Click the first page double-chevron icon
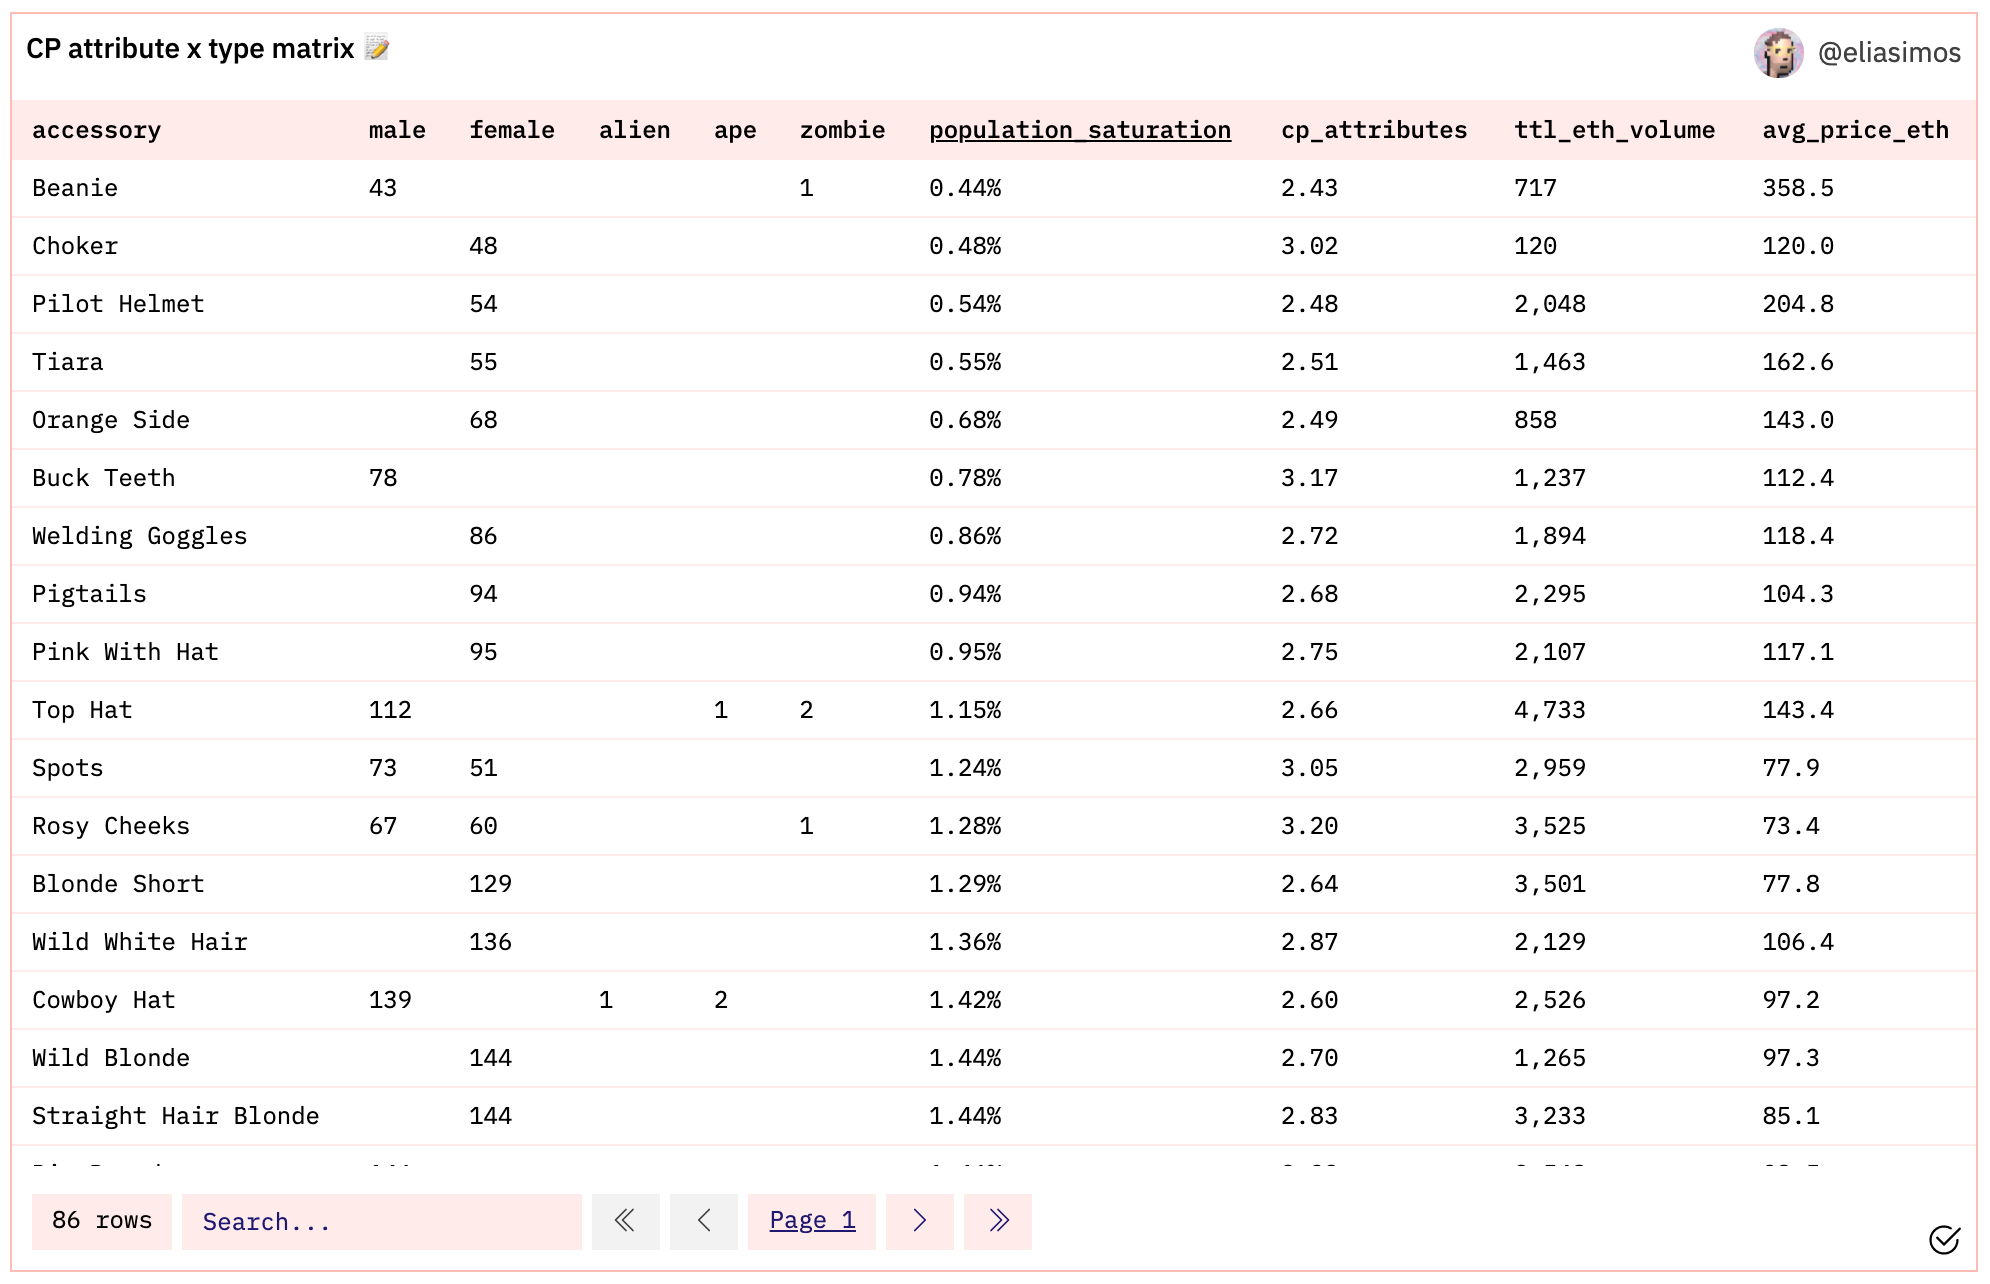The image size is (1990, 1284). pos(625,1221)
